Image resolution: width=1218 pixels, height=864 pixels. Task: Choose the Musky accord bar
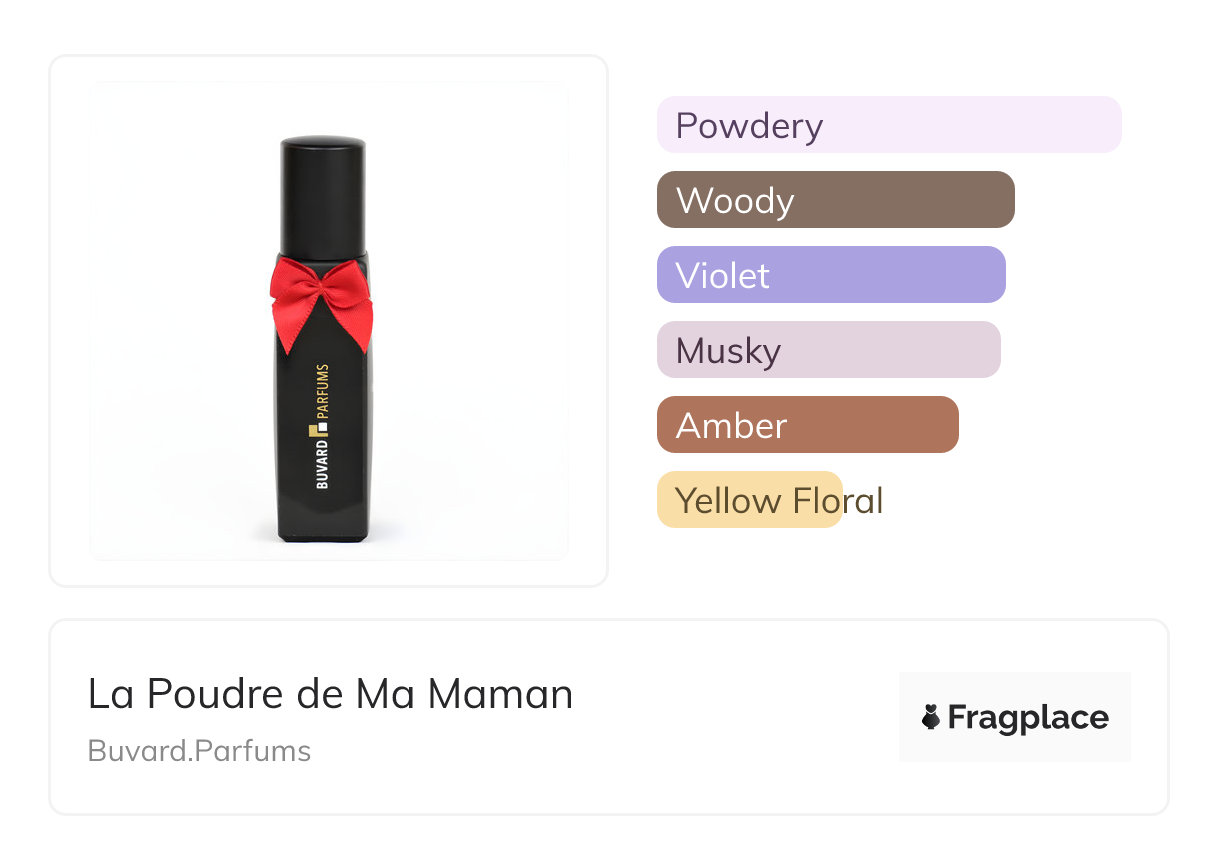(x=828, y=350)
